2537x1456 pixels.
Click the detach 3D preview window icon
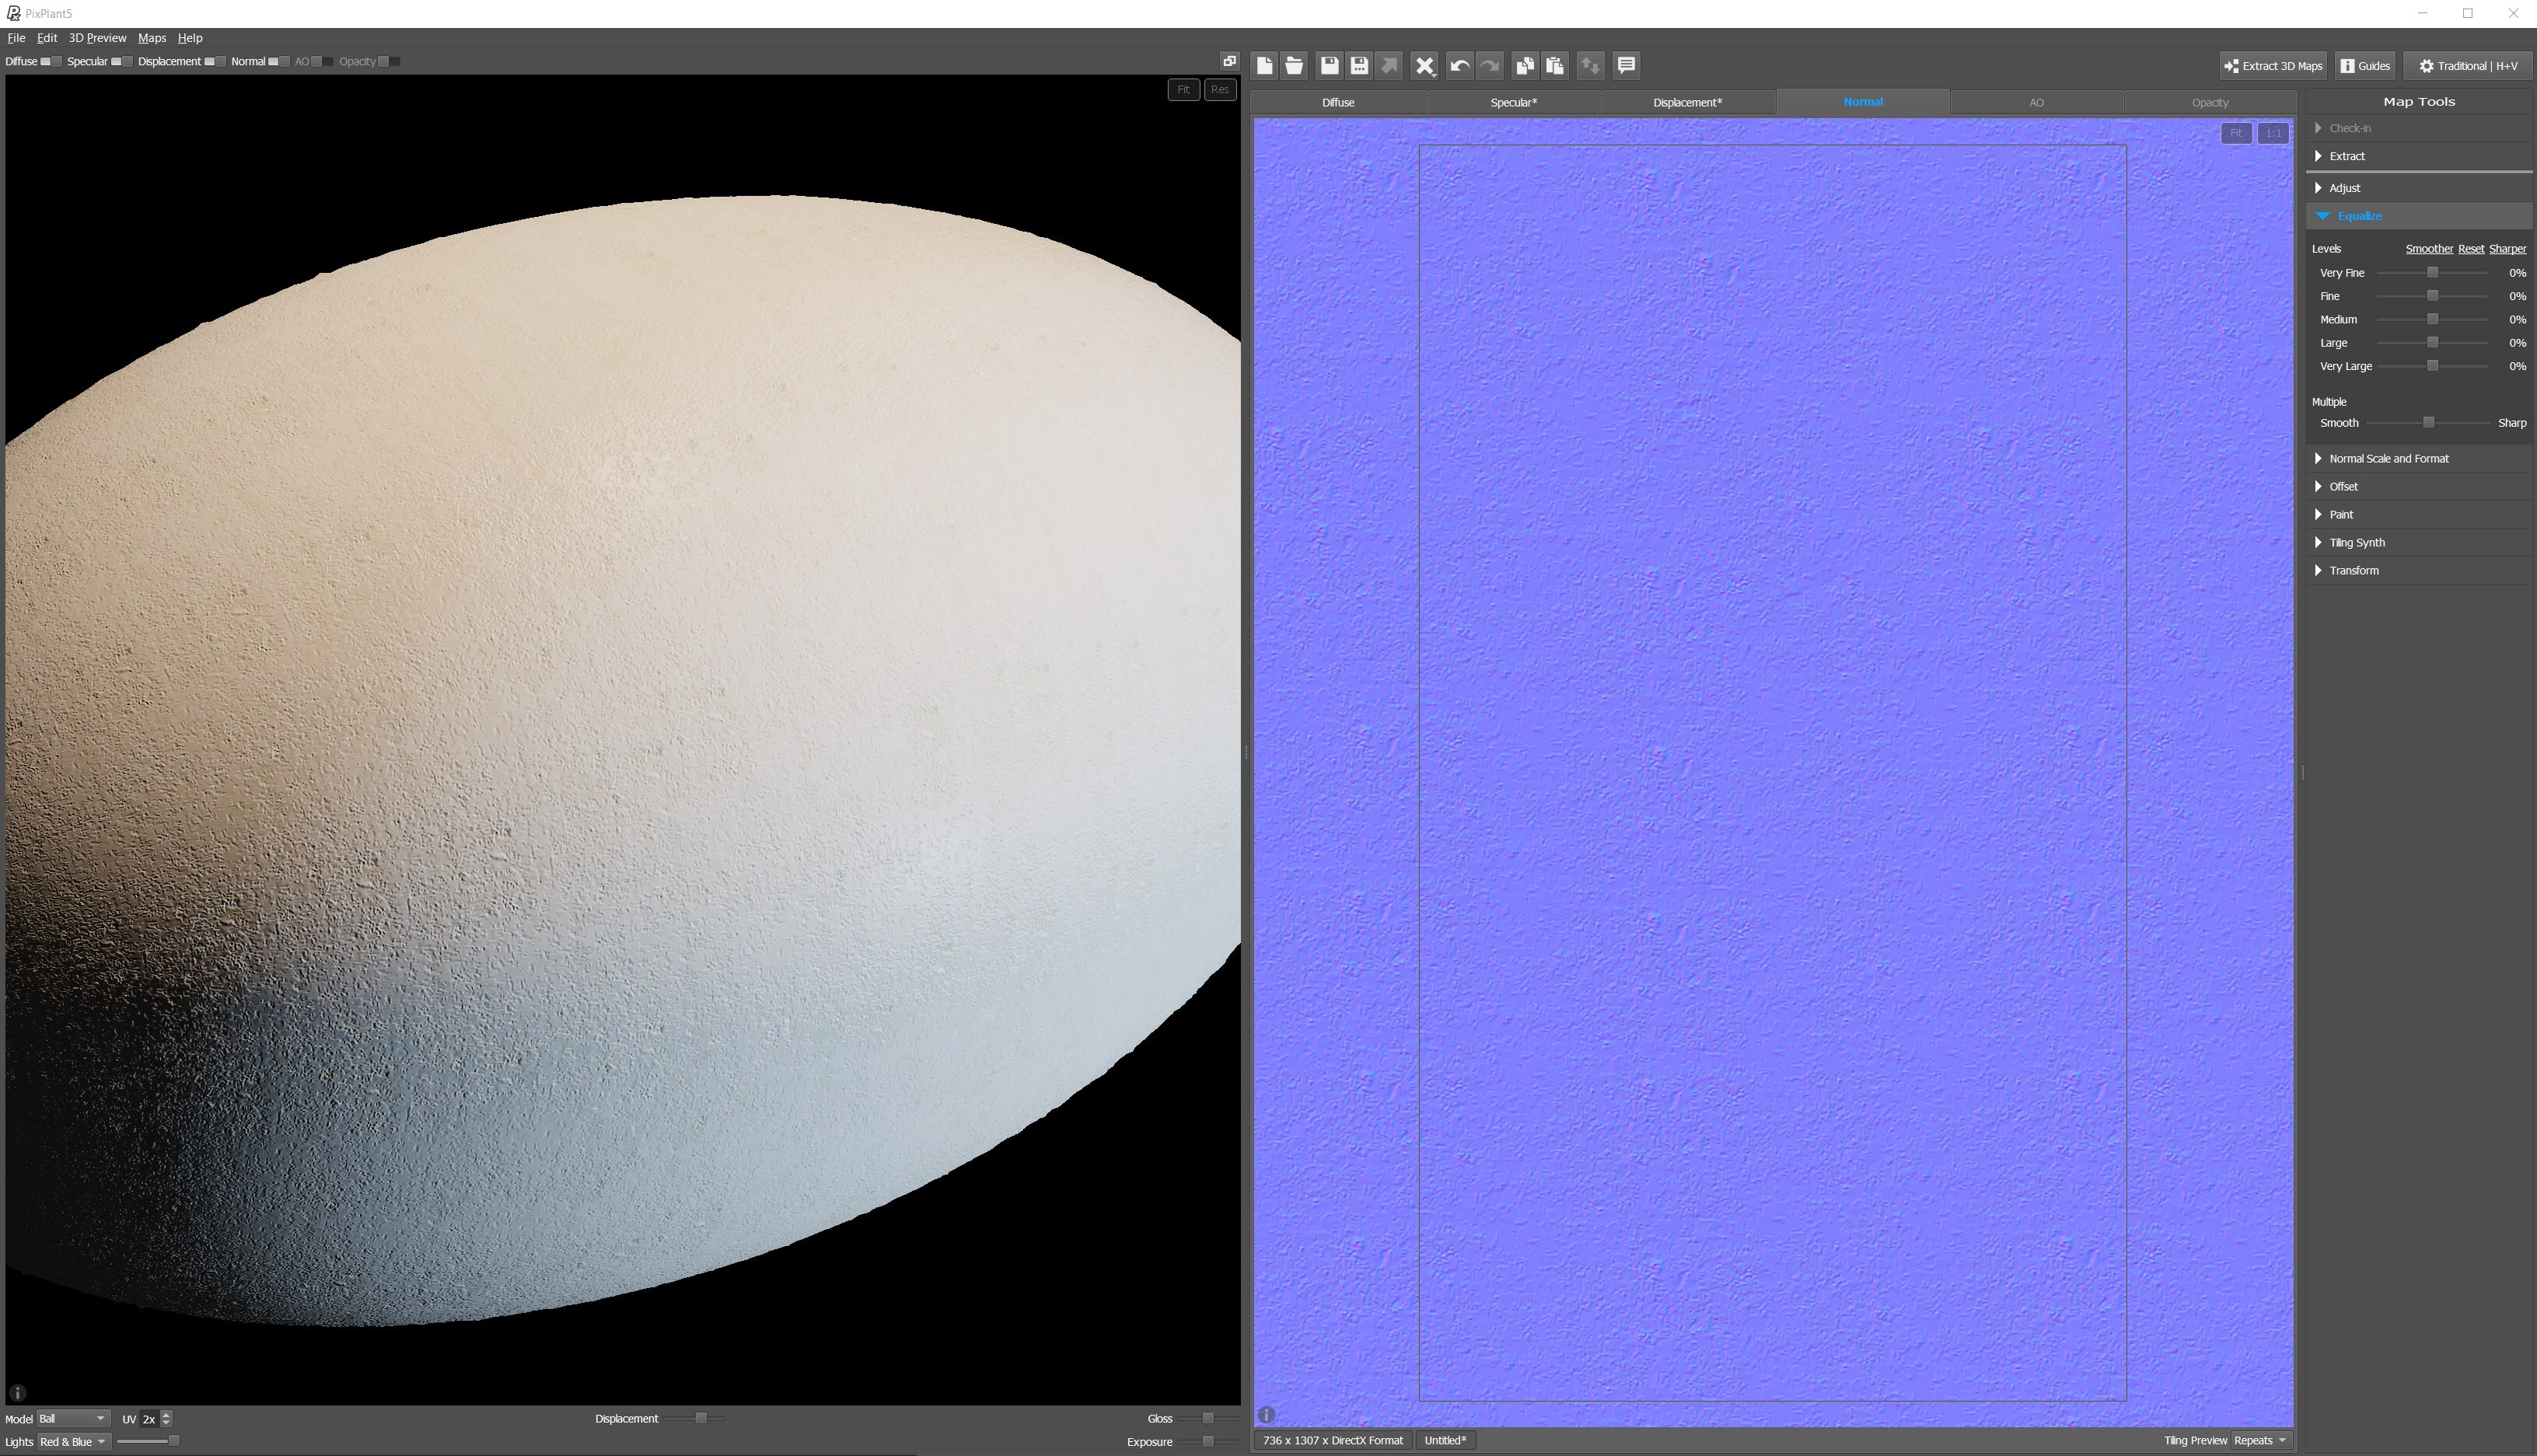[1229, 61]
